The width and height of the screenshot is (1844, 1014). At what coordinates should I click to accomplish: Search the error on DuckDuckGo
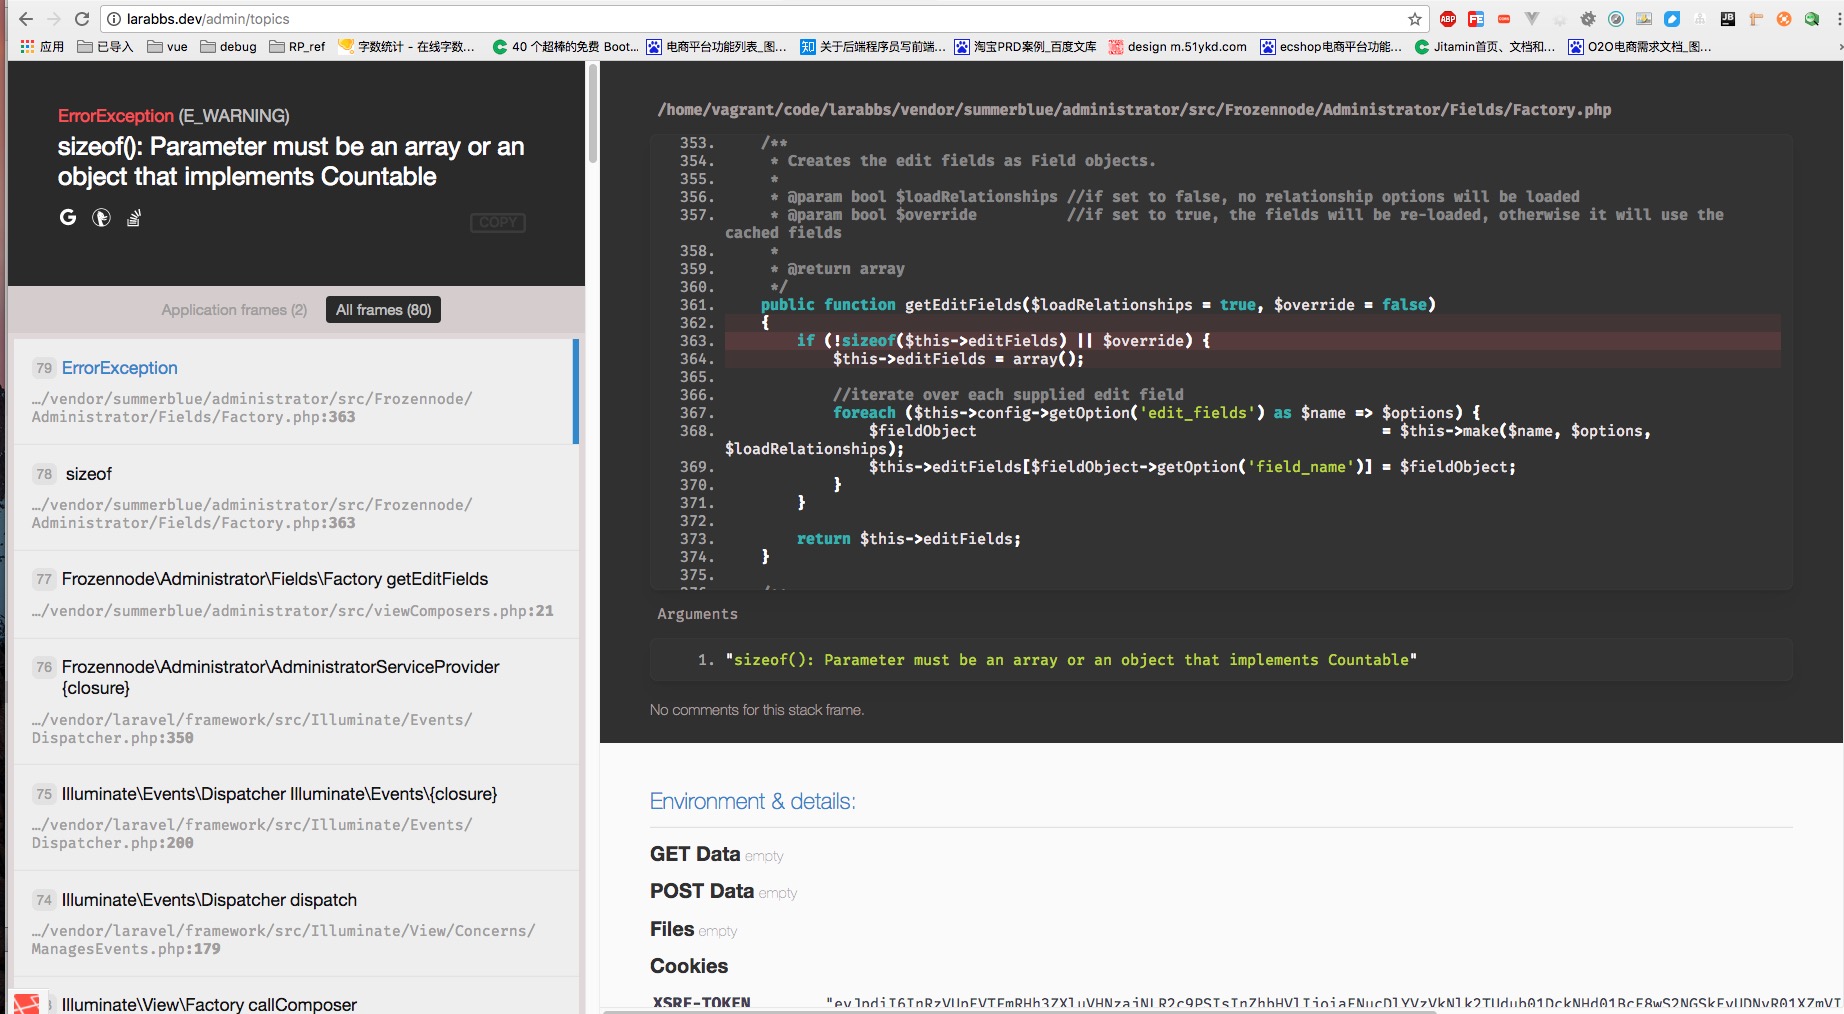pos(101,217)
